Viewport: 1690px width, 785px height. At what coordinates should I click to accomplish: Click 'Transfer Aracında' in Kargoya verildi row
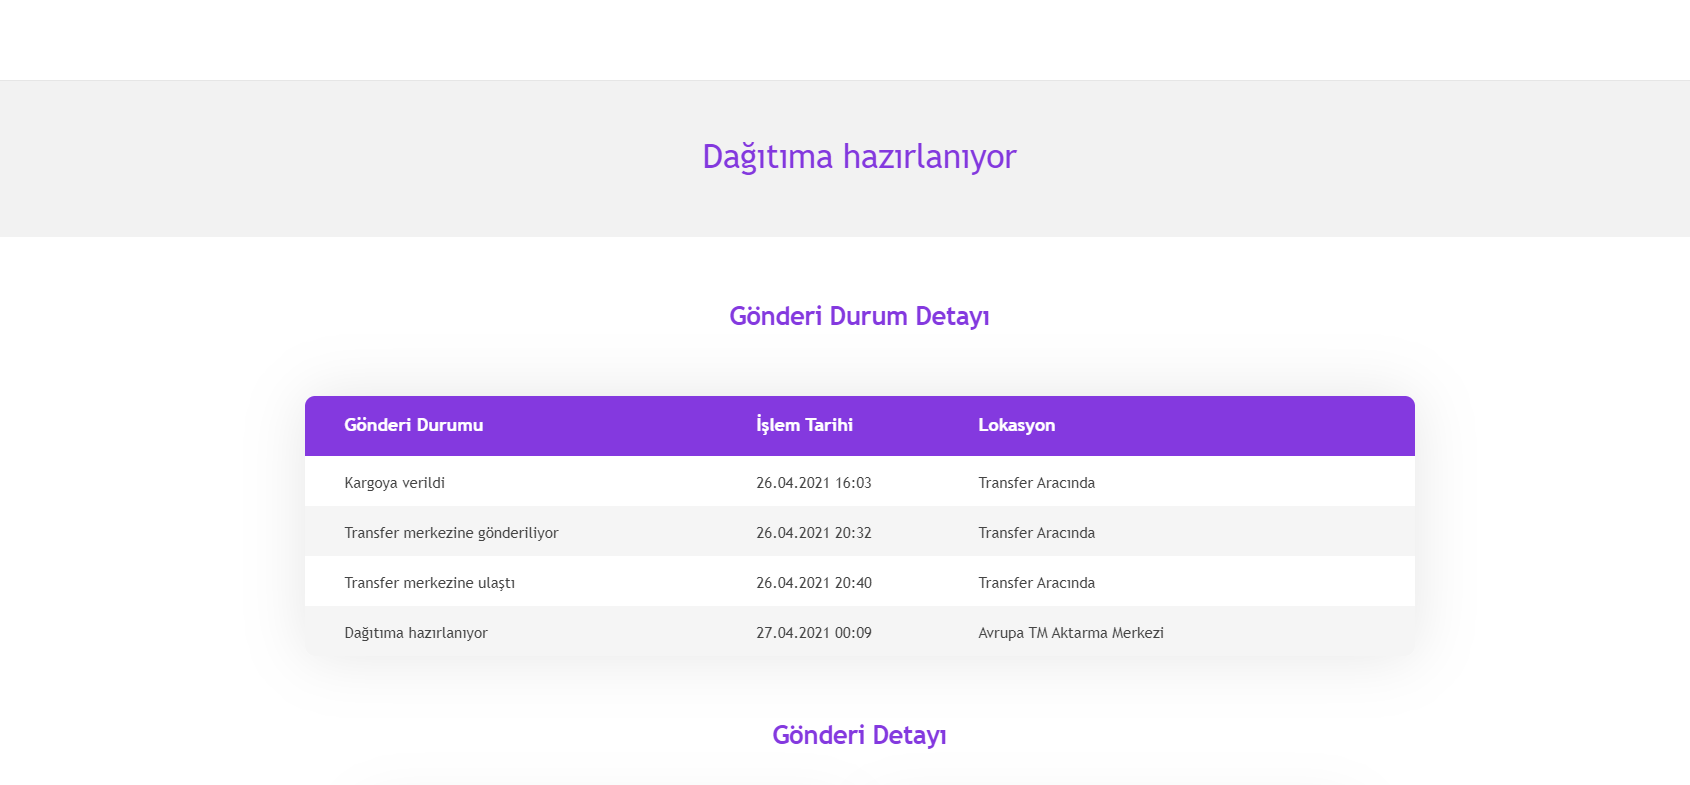[x=1037, y=483]
